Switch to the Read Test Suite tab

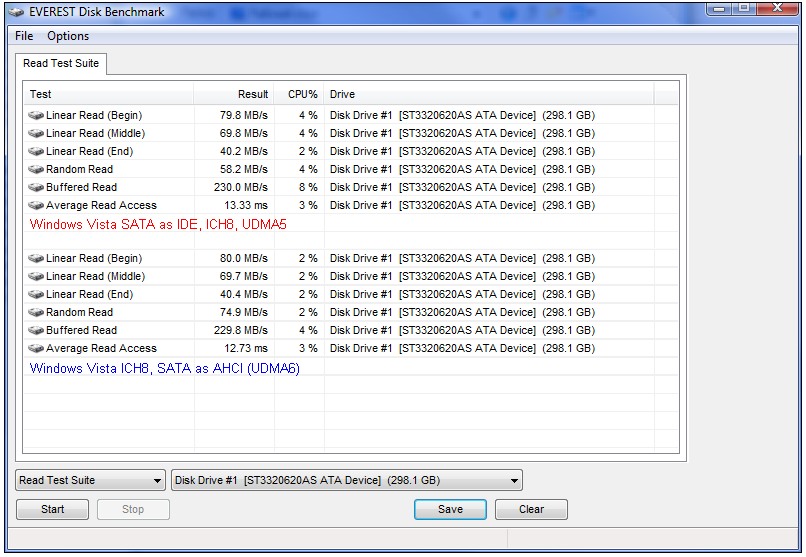pos(61,64)
